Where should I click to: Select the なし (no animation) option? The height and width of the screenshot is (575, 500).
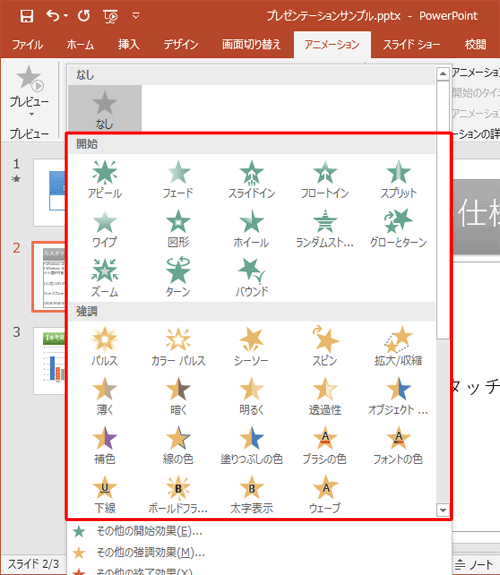(x=105, y=109)
